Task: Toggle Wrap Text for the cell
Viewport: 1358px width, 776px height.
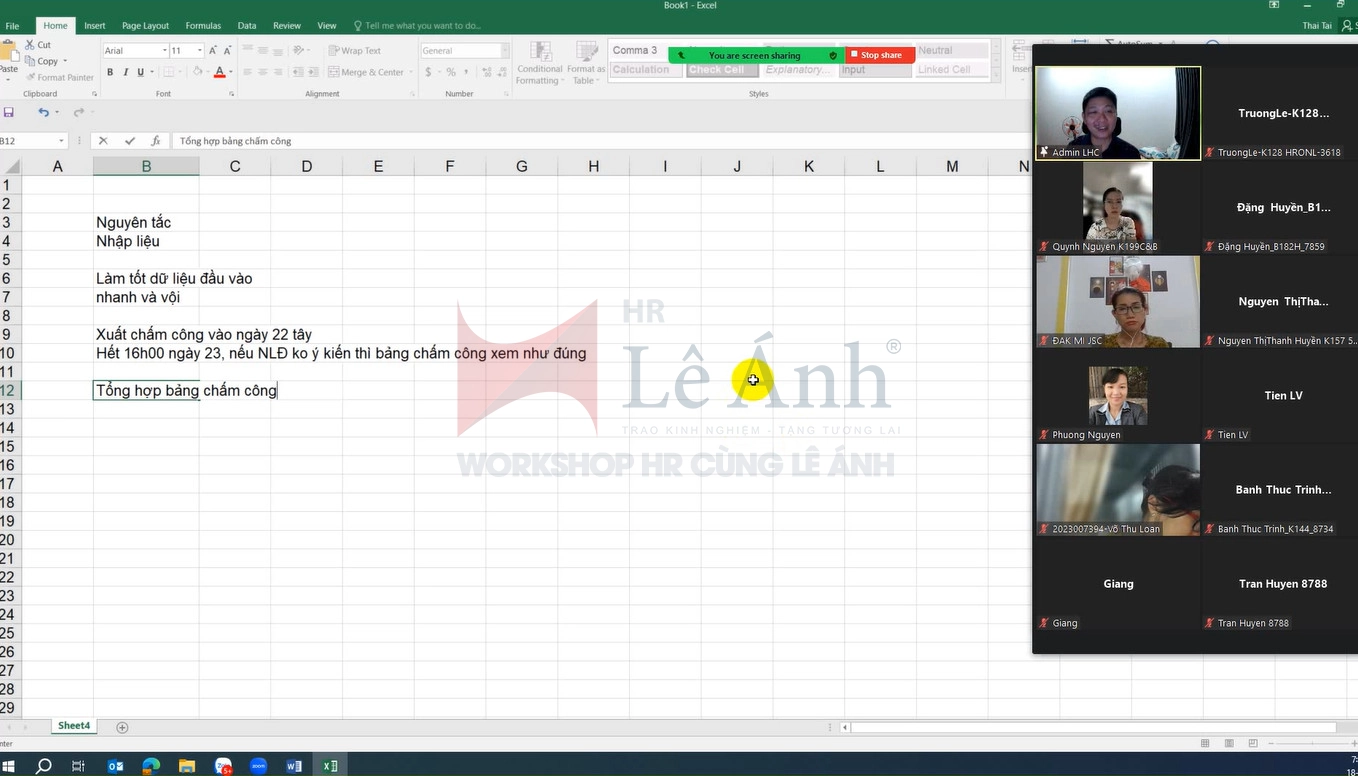Action: pos(355,50)
